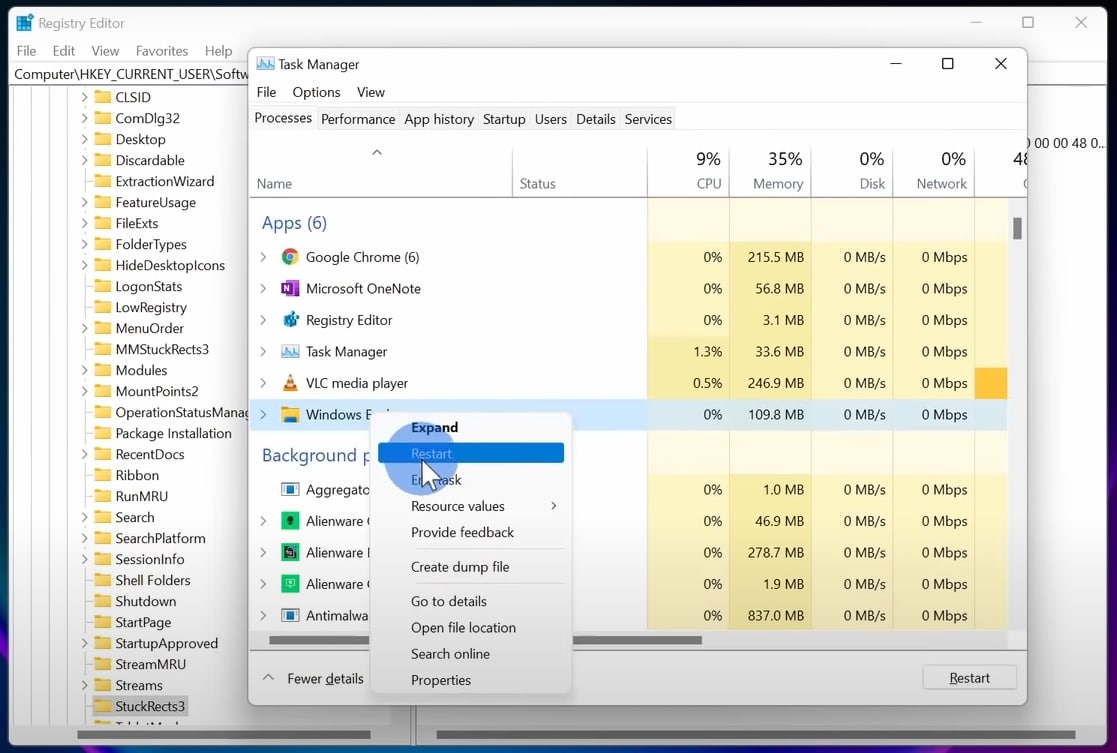Screen dimensions: 1117x753
Task: Click the Registry Editor title bar icon
Action: pos(24,23)
